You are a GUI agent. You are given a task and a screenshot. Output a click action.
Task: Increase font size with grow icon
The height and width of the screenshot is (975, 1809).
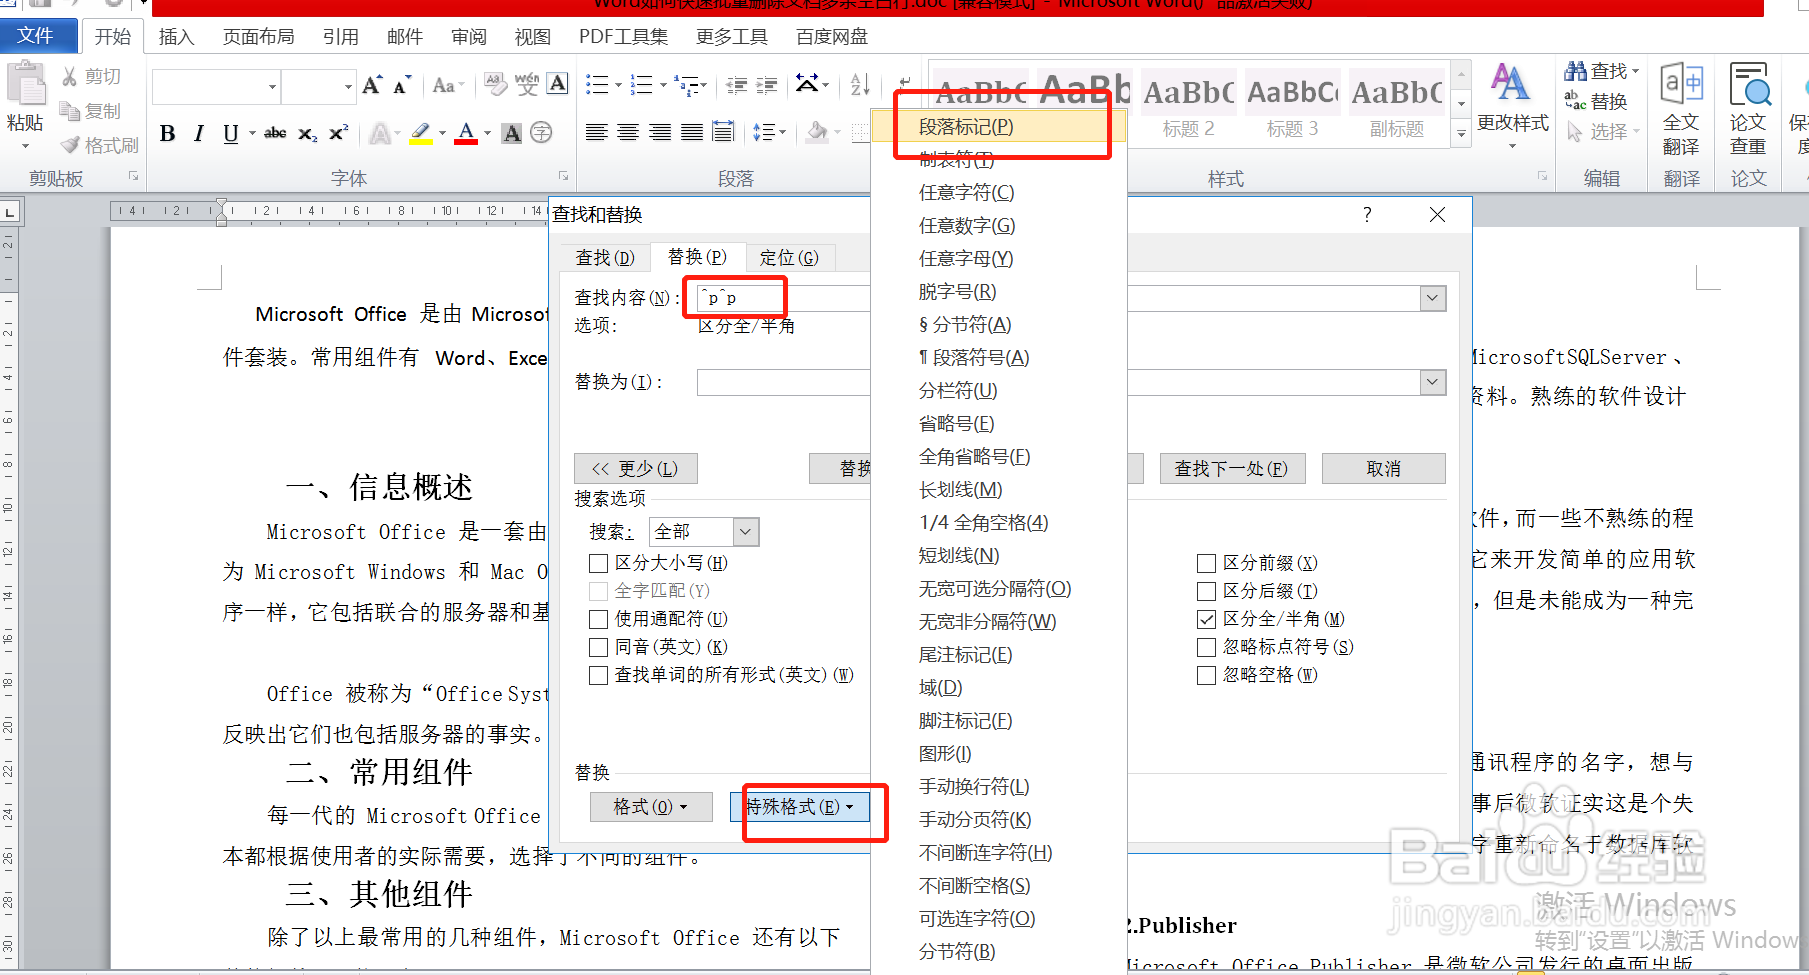coord(372,86)
